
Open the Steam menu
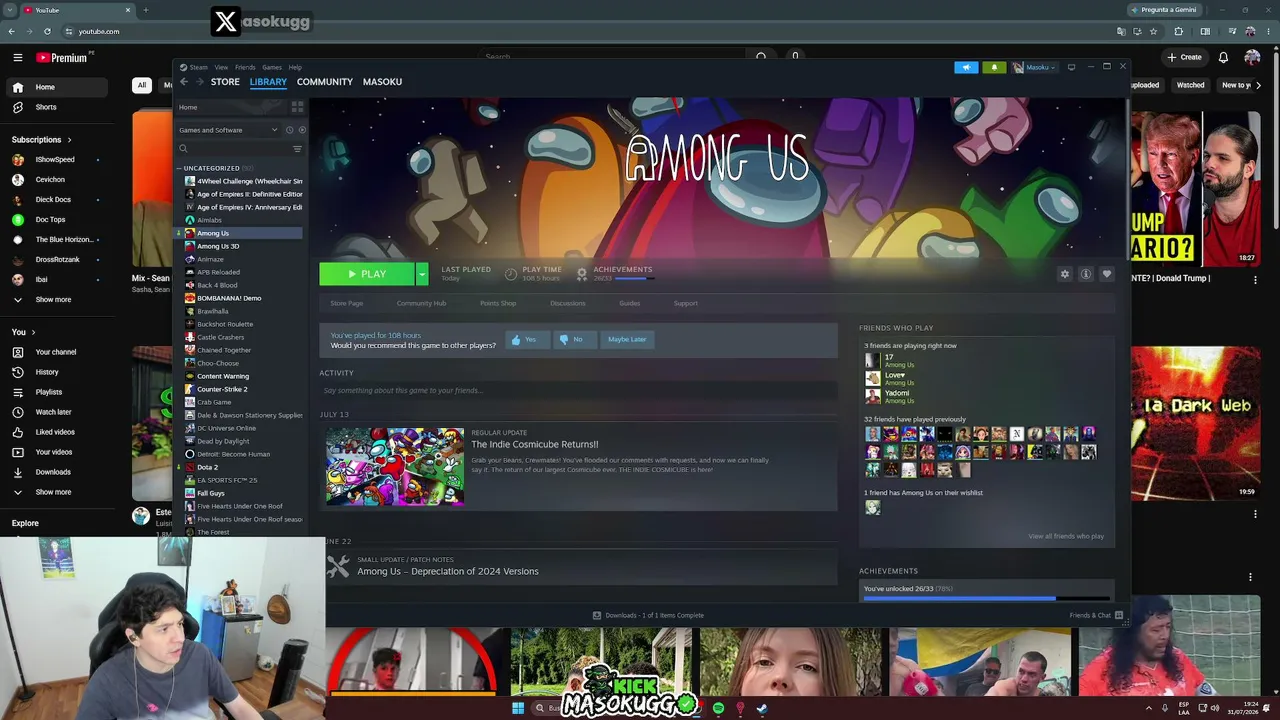click(198, 67)
